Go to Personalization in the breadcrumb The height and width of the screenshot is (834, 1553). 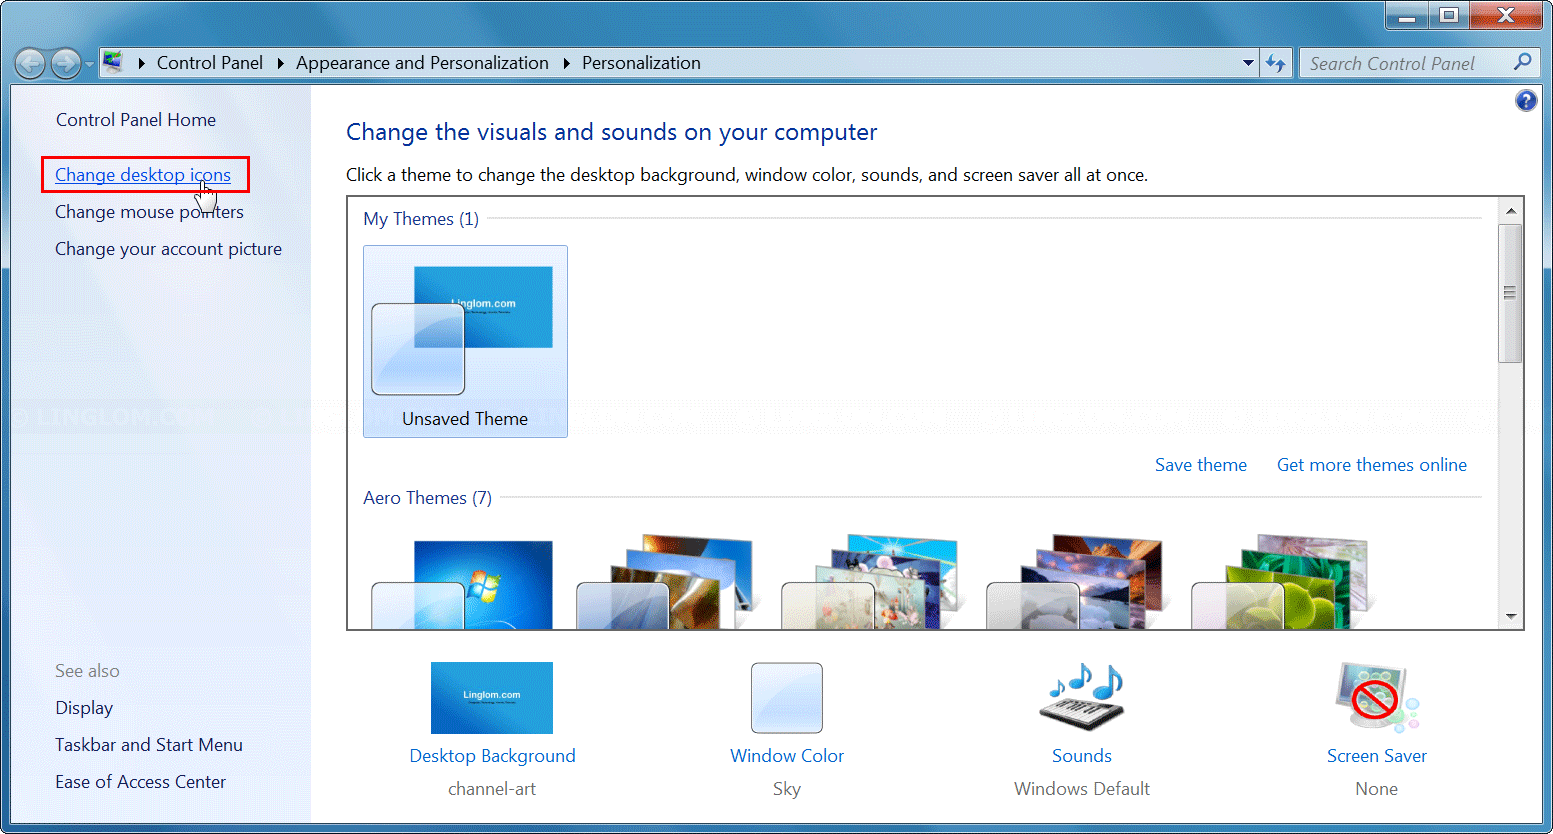pyautogui.click(x=641, y=62)
